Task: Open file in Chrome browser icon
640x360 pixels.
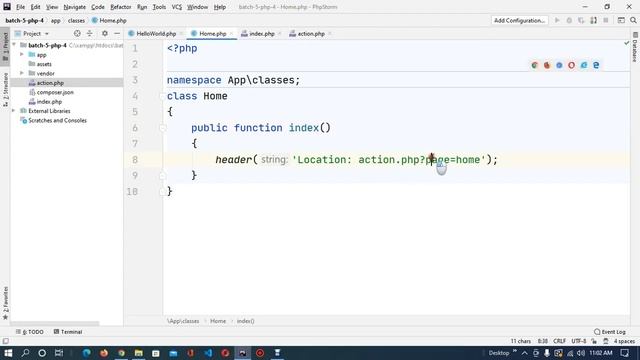Action: tap(535, 65)
